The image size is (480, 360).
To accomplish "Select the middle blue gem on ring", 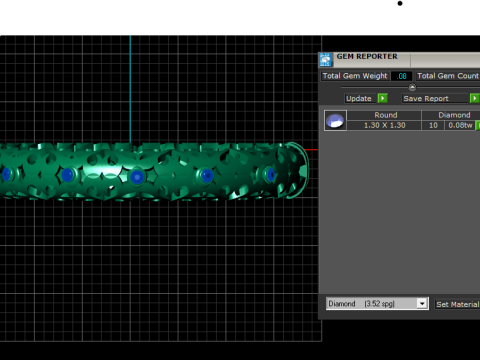I will pos(137,177).
